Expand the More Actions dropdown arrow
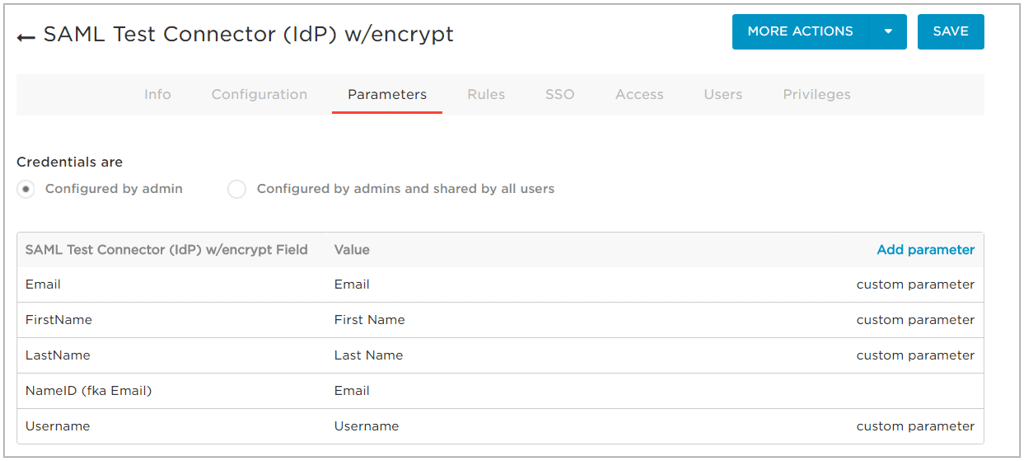This screenshot has height=461, width=1024. (x=888, y=32)
